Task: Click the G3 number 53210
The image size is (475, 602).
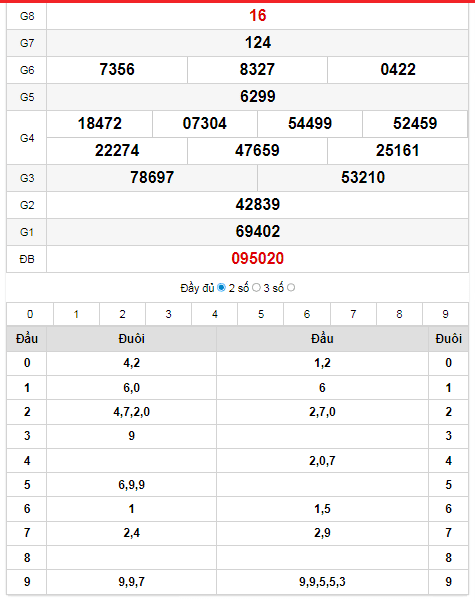Action: (x=363, y=177)
